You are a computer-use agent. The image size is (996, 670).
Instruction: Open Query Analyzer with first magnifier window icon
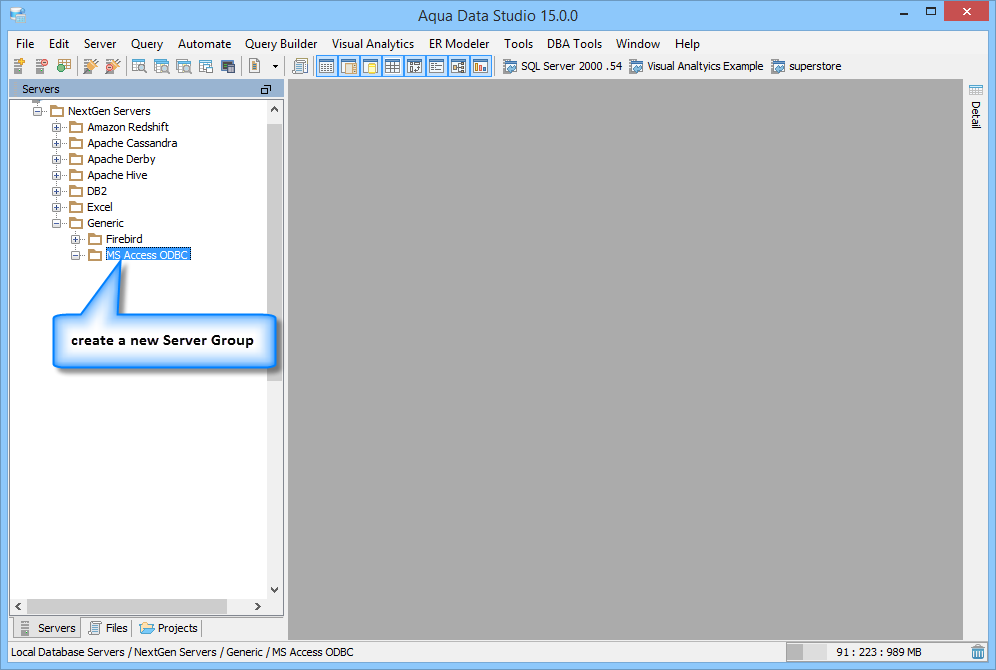click(139, 66)
